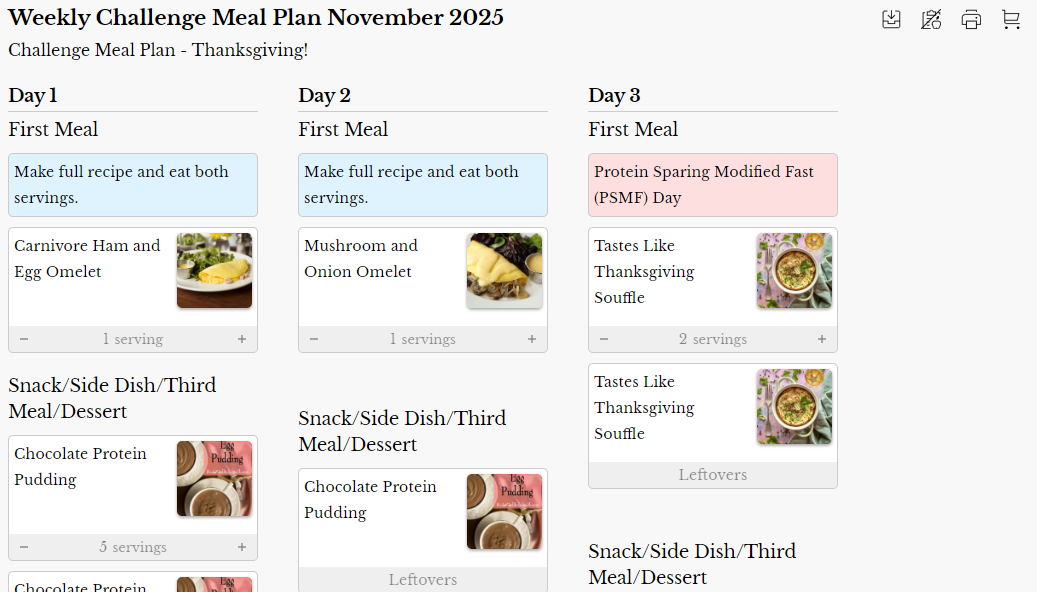Open the shopping cart icon
The height and width of the screenshot is (592, 1037).
1011,20
